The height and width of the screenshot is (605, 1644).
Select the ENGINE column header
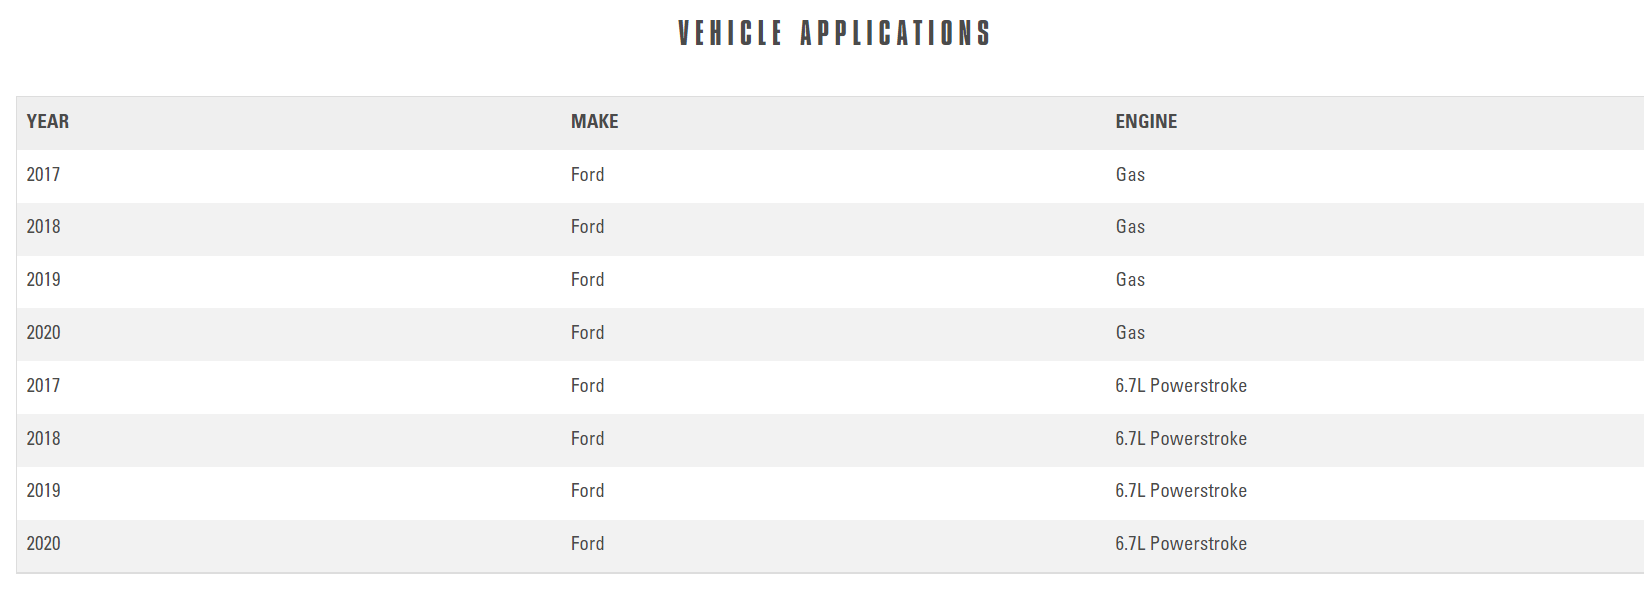click(1146, 122)
